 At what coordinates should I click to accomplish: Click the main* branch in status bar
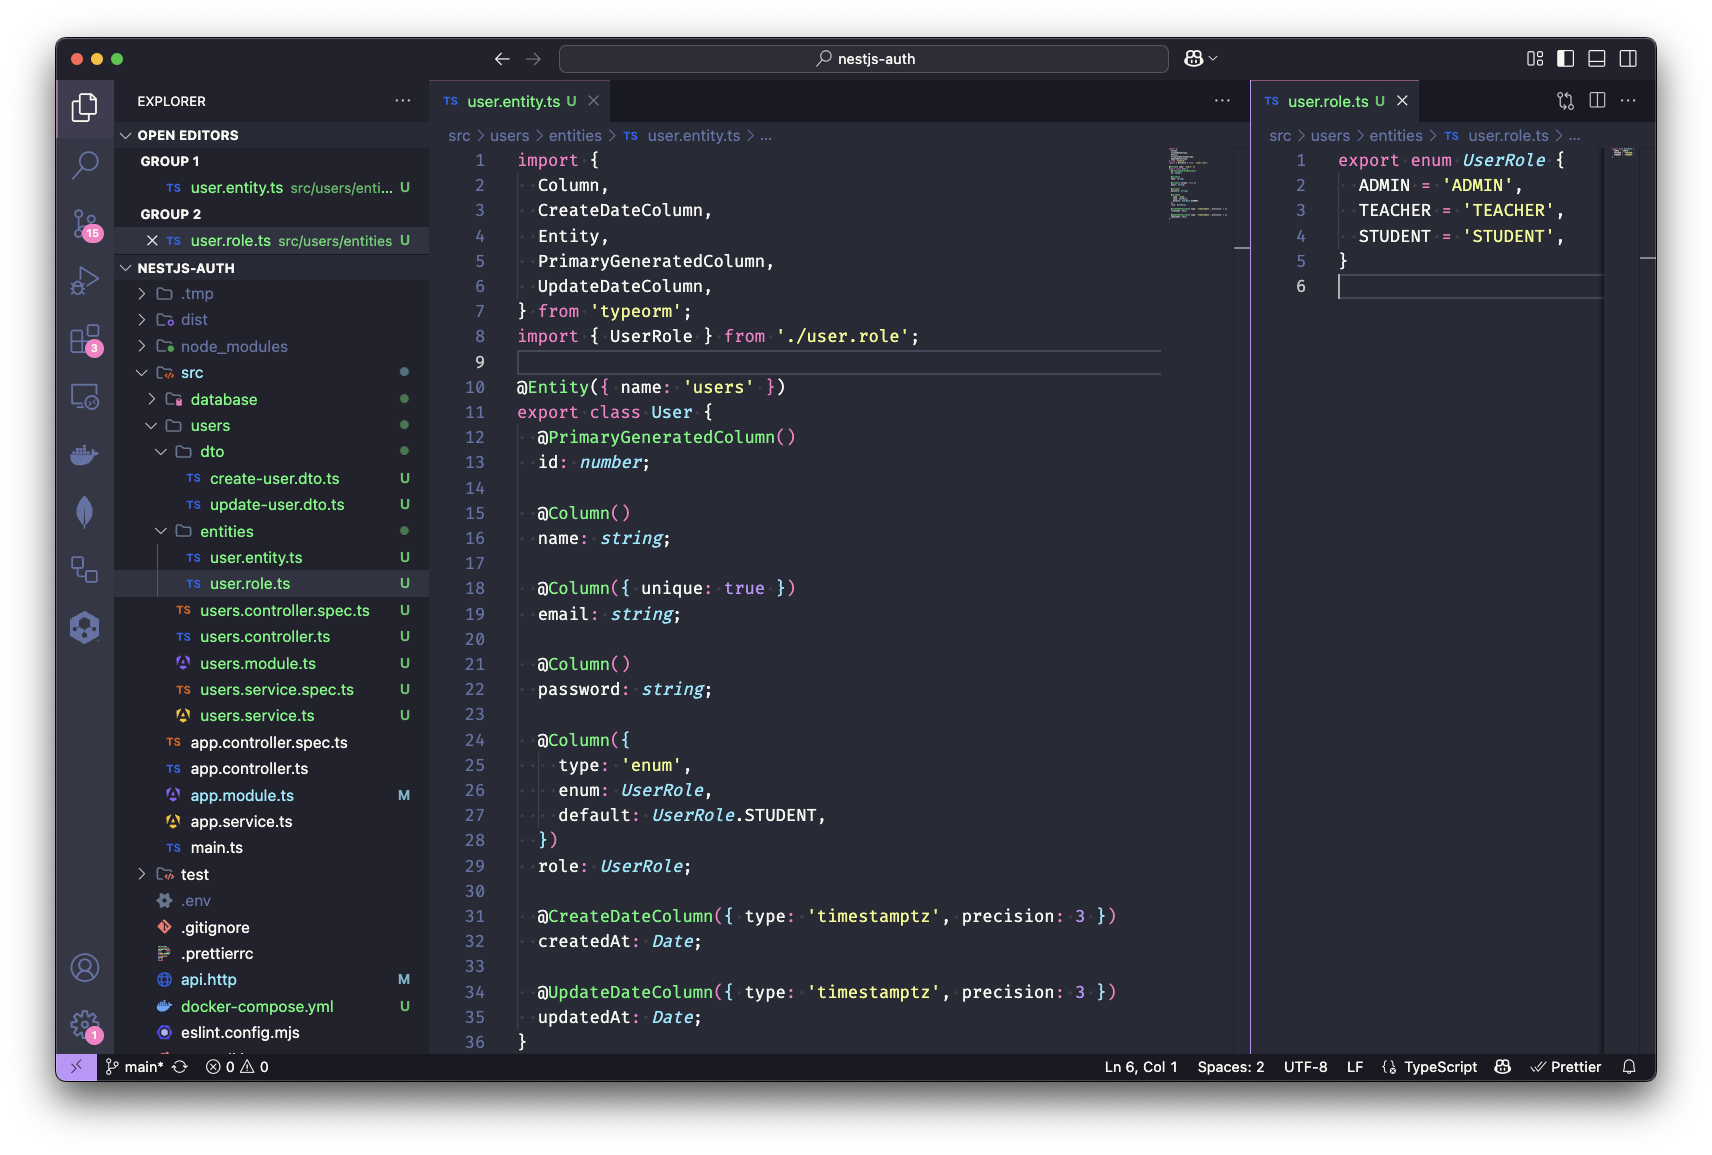[134, 1067]
